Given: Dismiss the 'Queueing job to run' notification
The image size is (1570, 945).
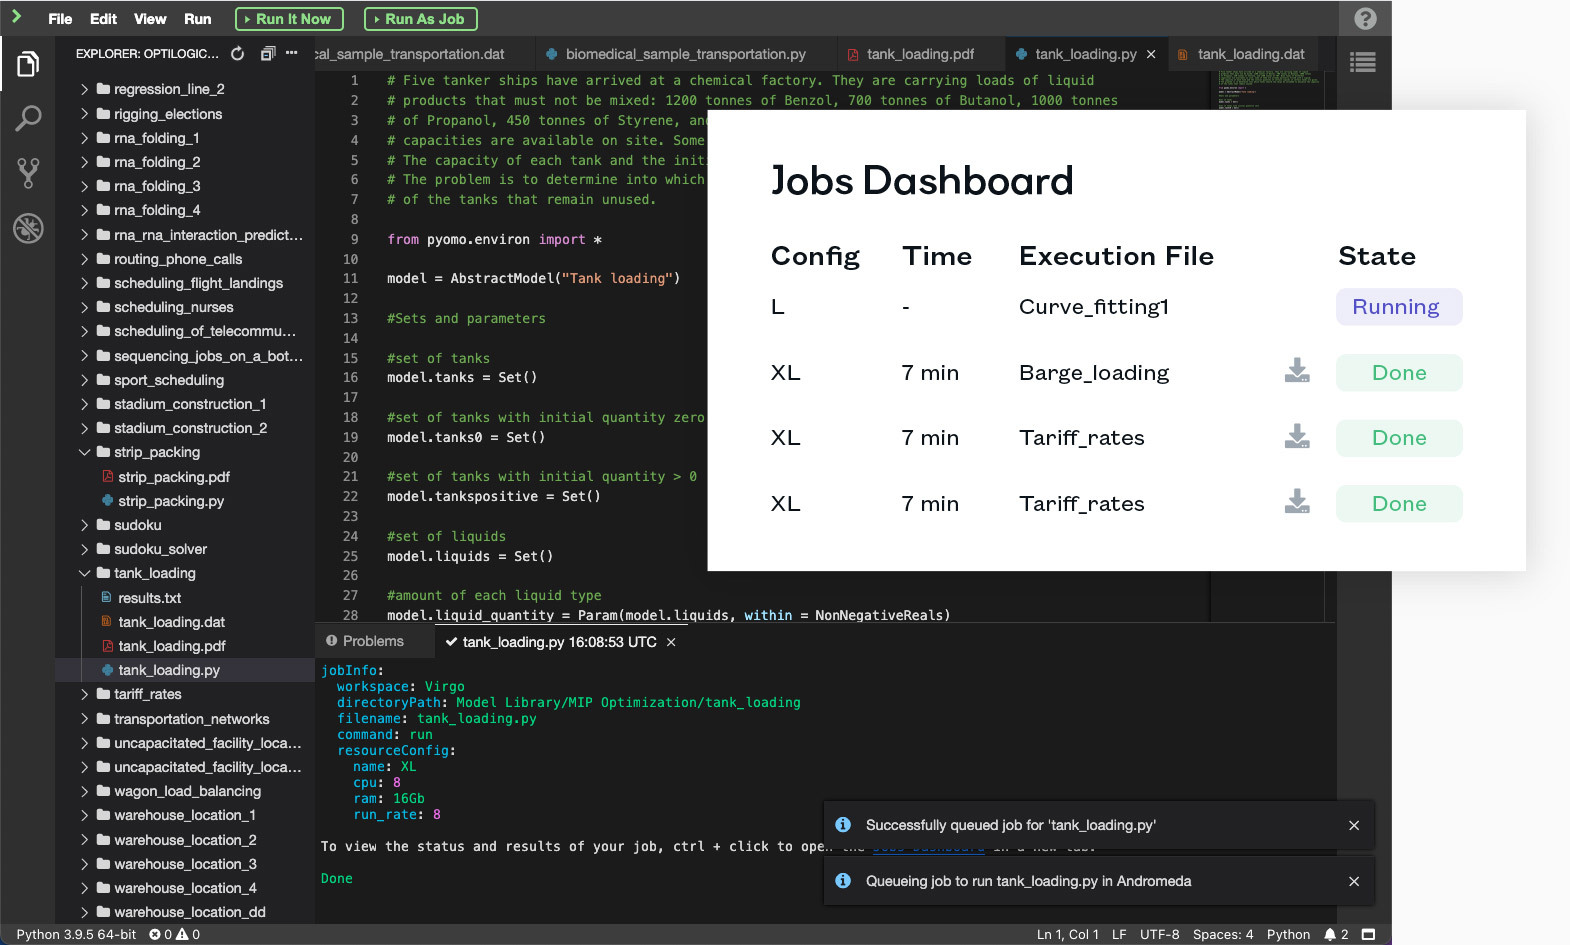Looking at the screenshot, I should click(1354, 881).
